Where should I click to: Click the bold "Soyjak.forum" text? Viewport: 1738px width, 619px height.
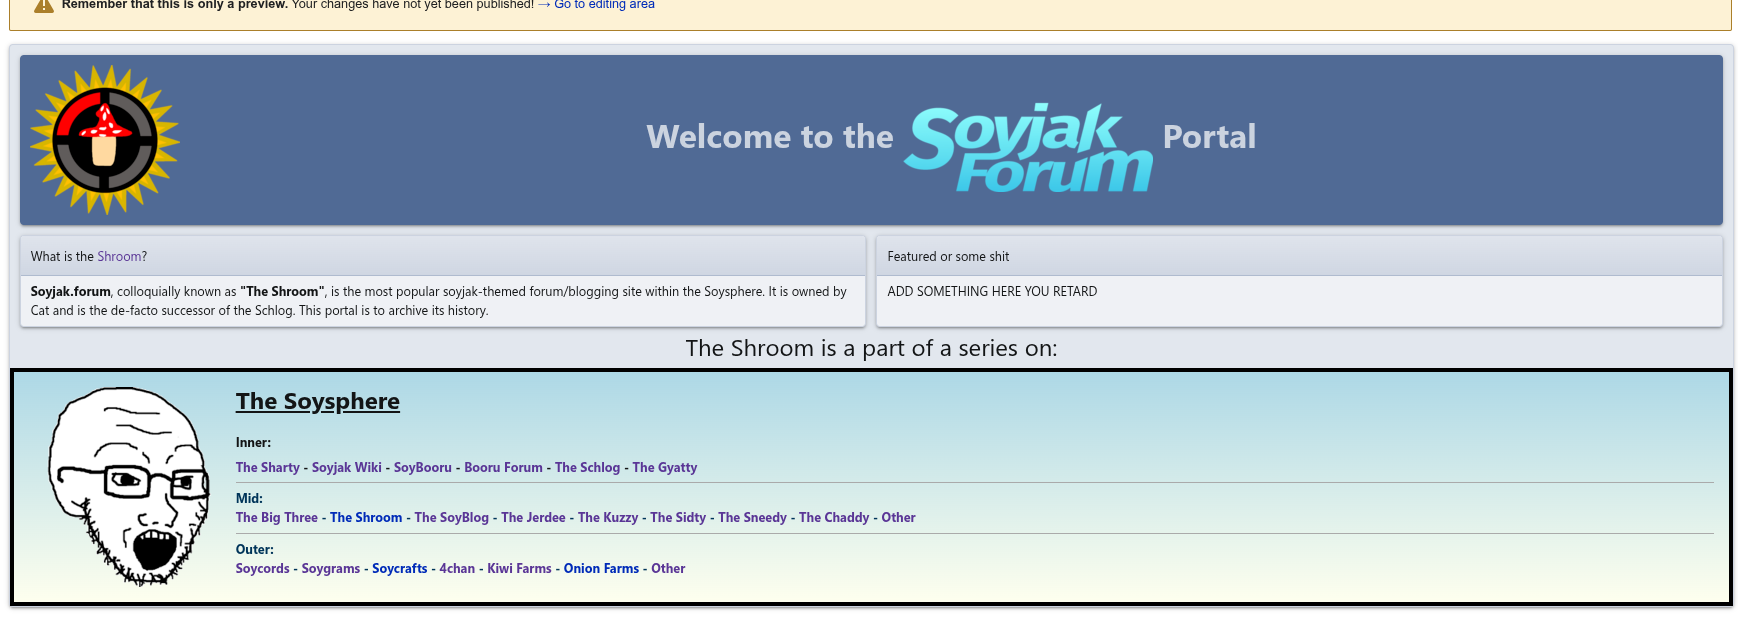coord(71,292)
